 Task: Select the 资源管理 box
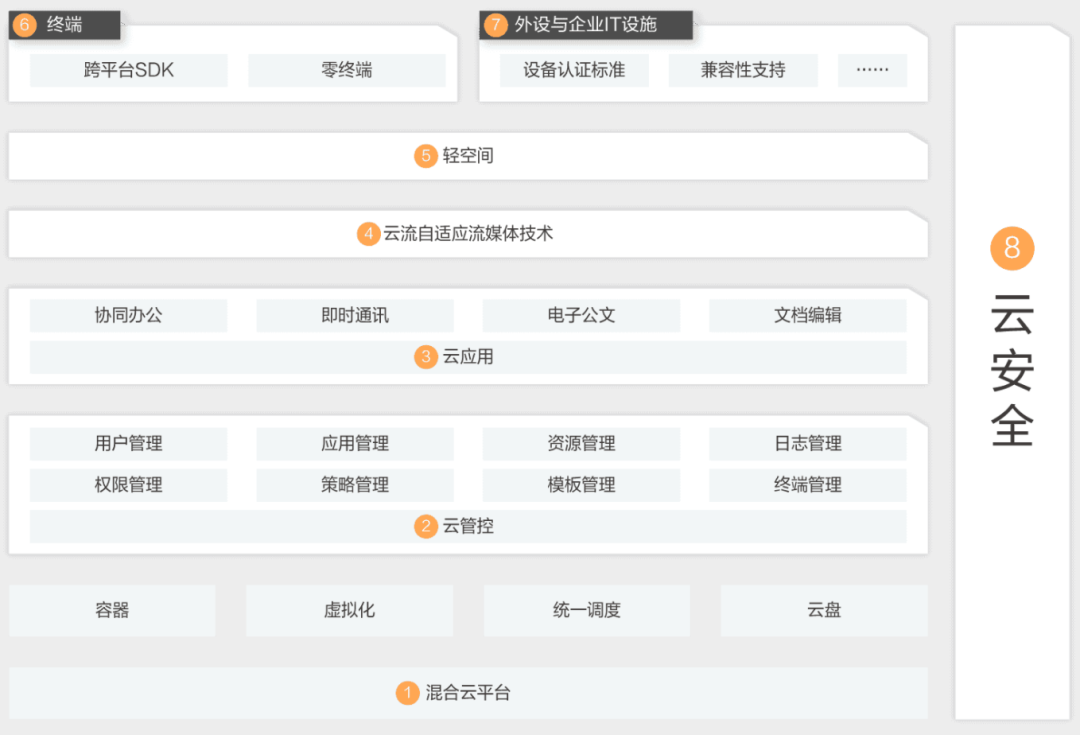(x=581, y=444)
